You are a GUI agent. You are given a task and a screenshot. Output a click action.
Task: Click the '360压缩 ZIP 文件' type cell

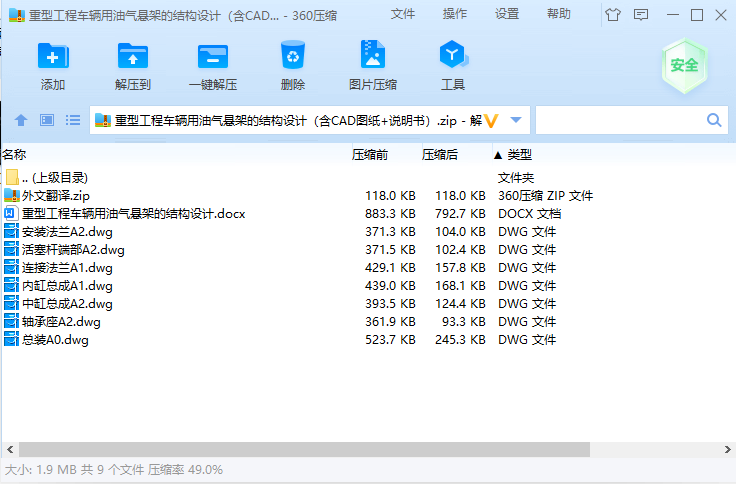point(545,196)
